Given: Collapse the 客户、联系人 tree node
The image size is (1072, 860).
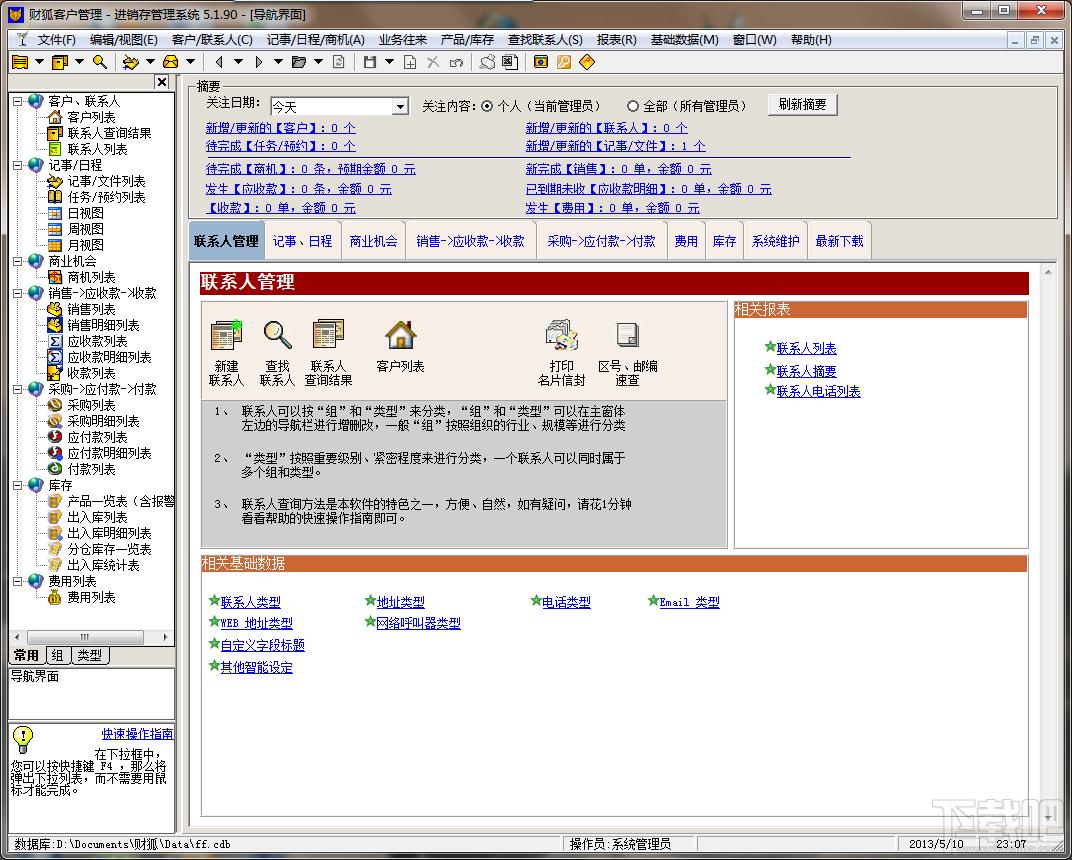Looking at the screenshot, I should point(18,101).
